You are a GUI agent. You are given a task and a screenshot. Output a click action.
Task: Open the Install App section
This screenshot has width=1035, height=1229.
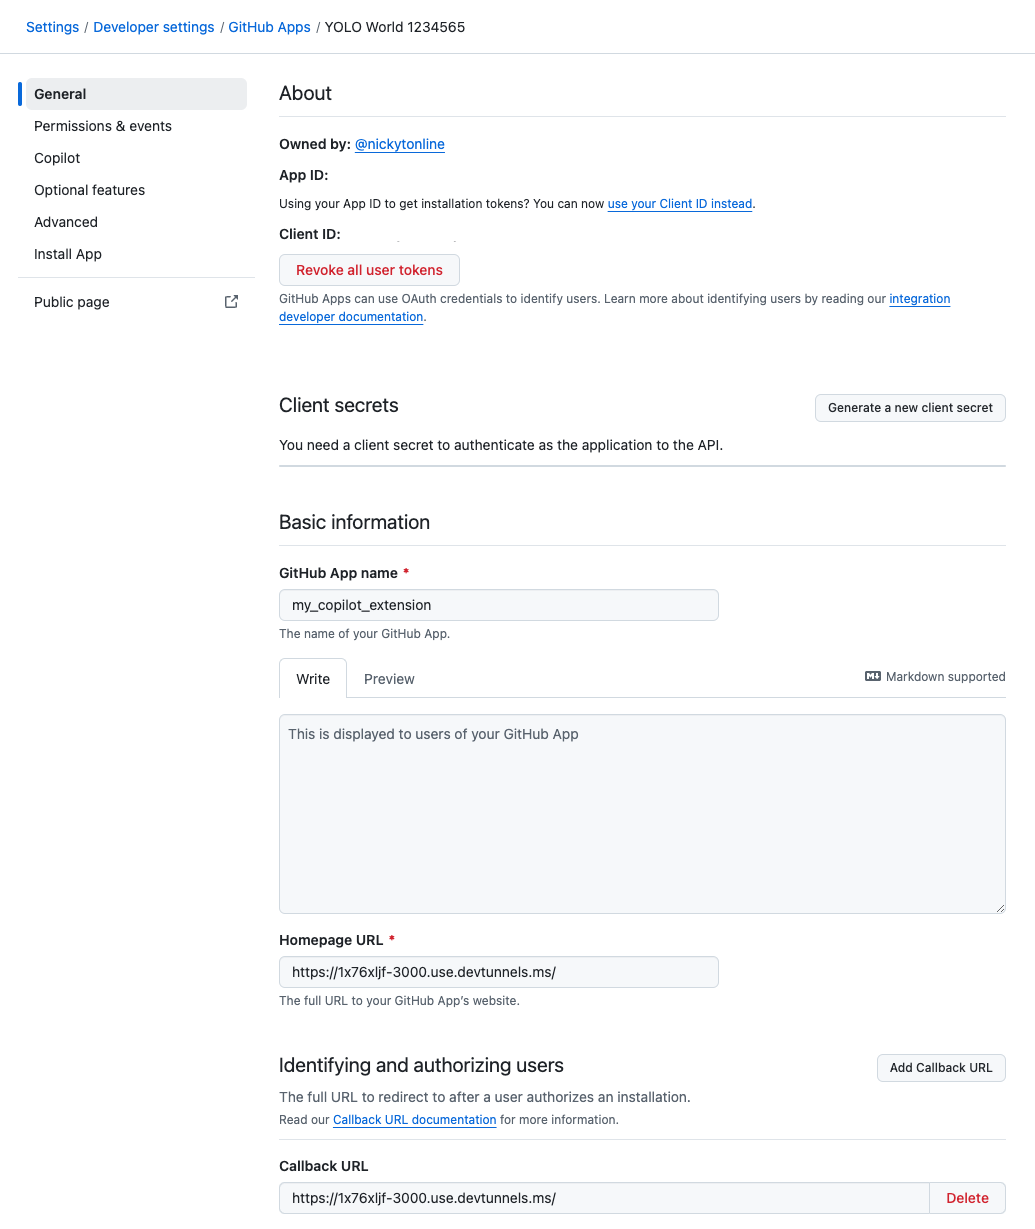[x=67, y=254]
